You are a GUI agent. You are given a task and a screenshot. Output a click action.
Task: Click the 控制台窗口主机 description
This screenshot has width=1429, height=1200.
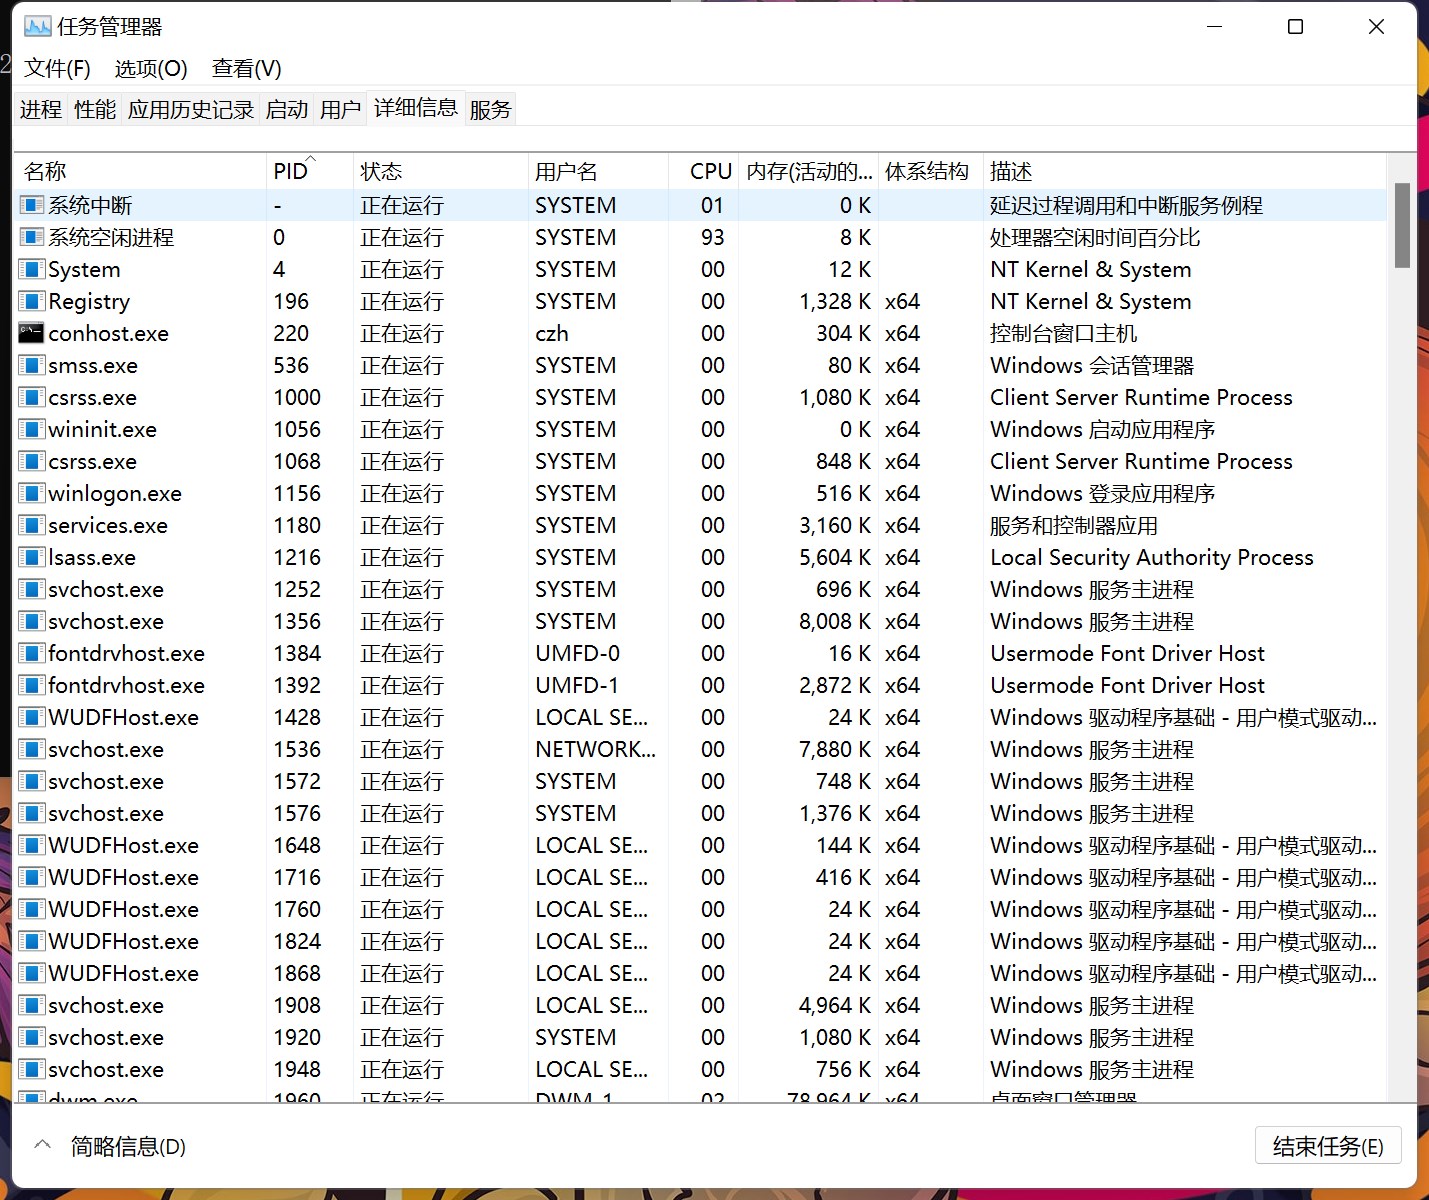tap(1064, 333)
